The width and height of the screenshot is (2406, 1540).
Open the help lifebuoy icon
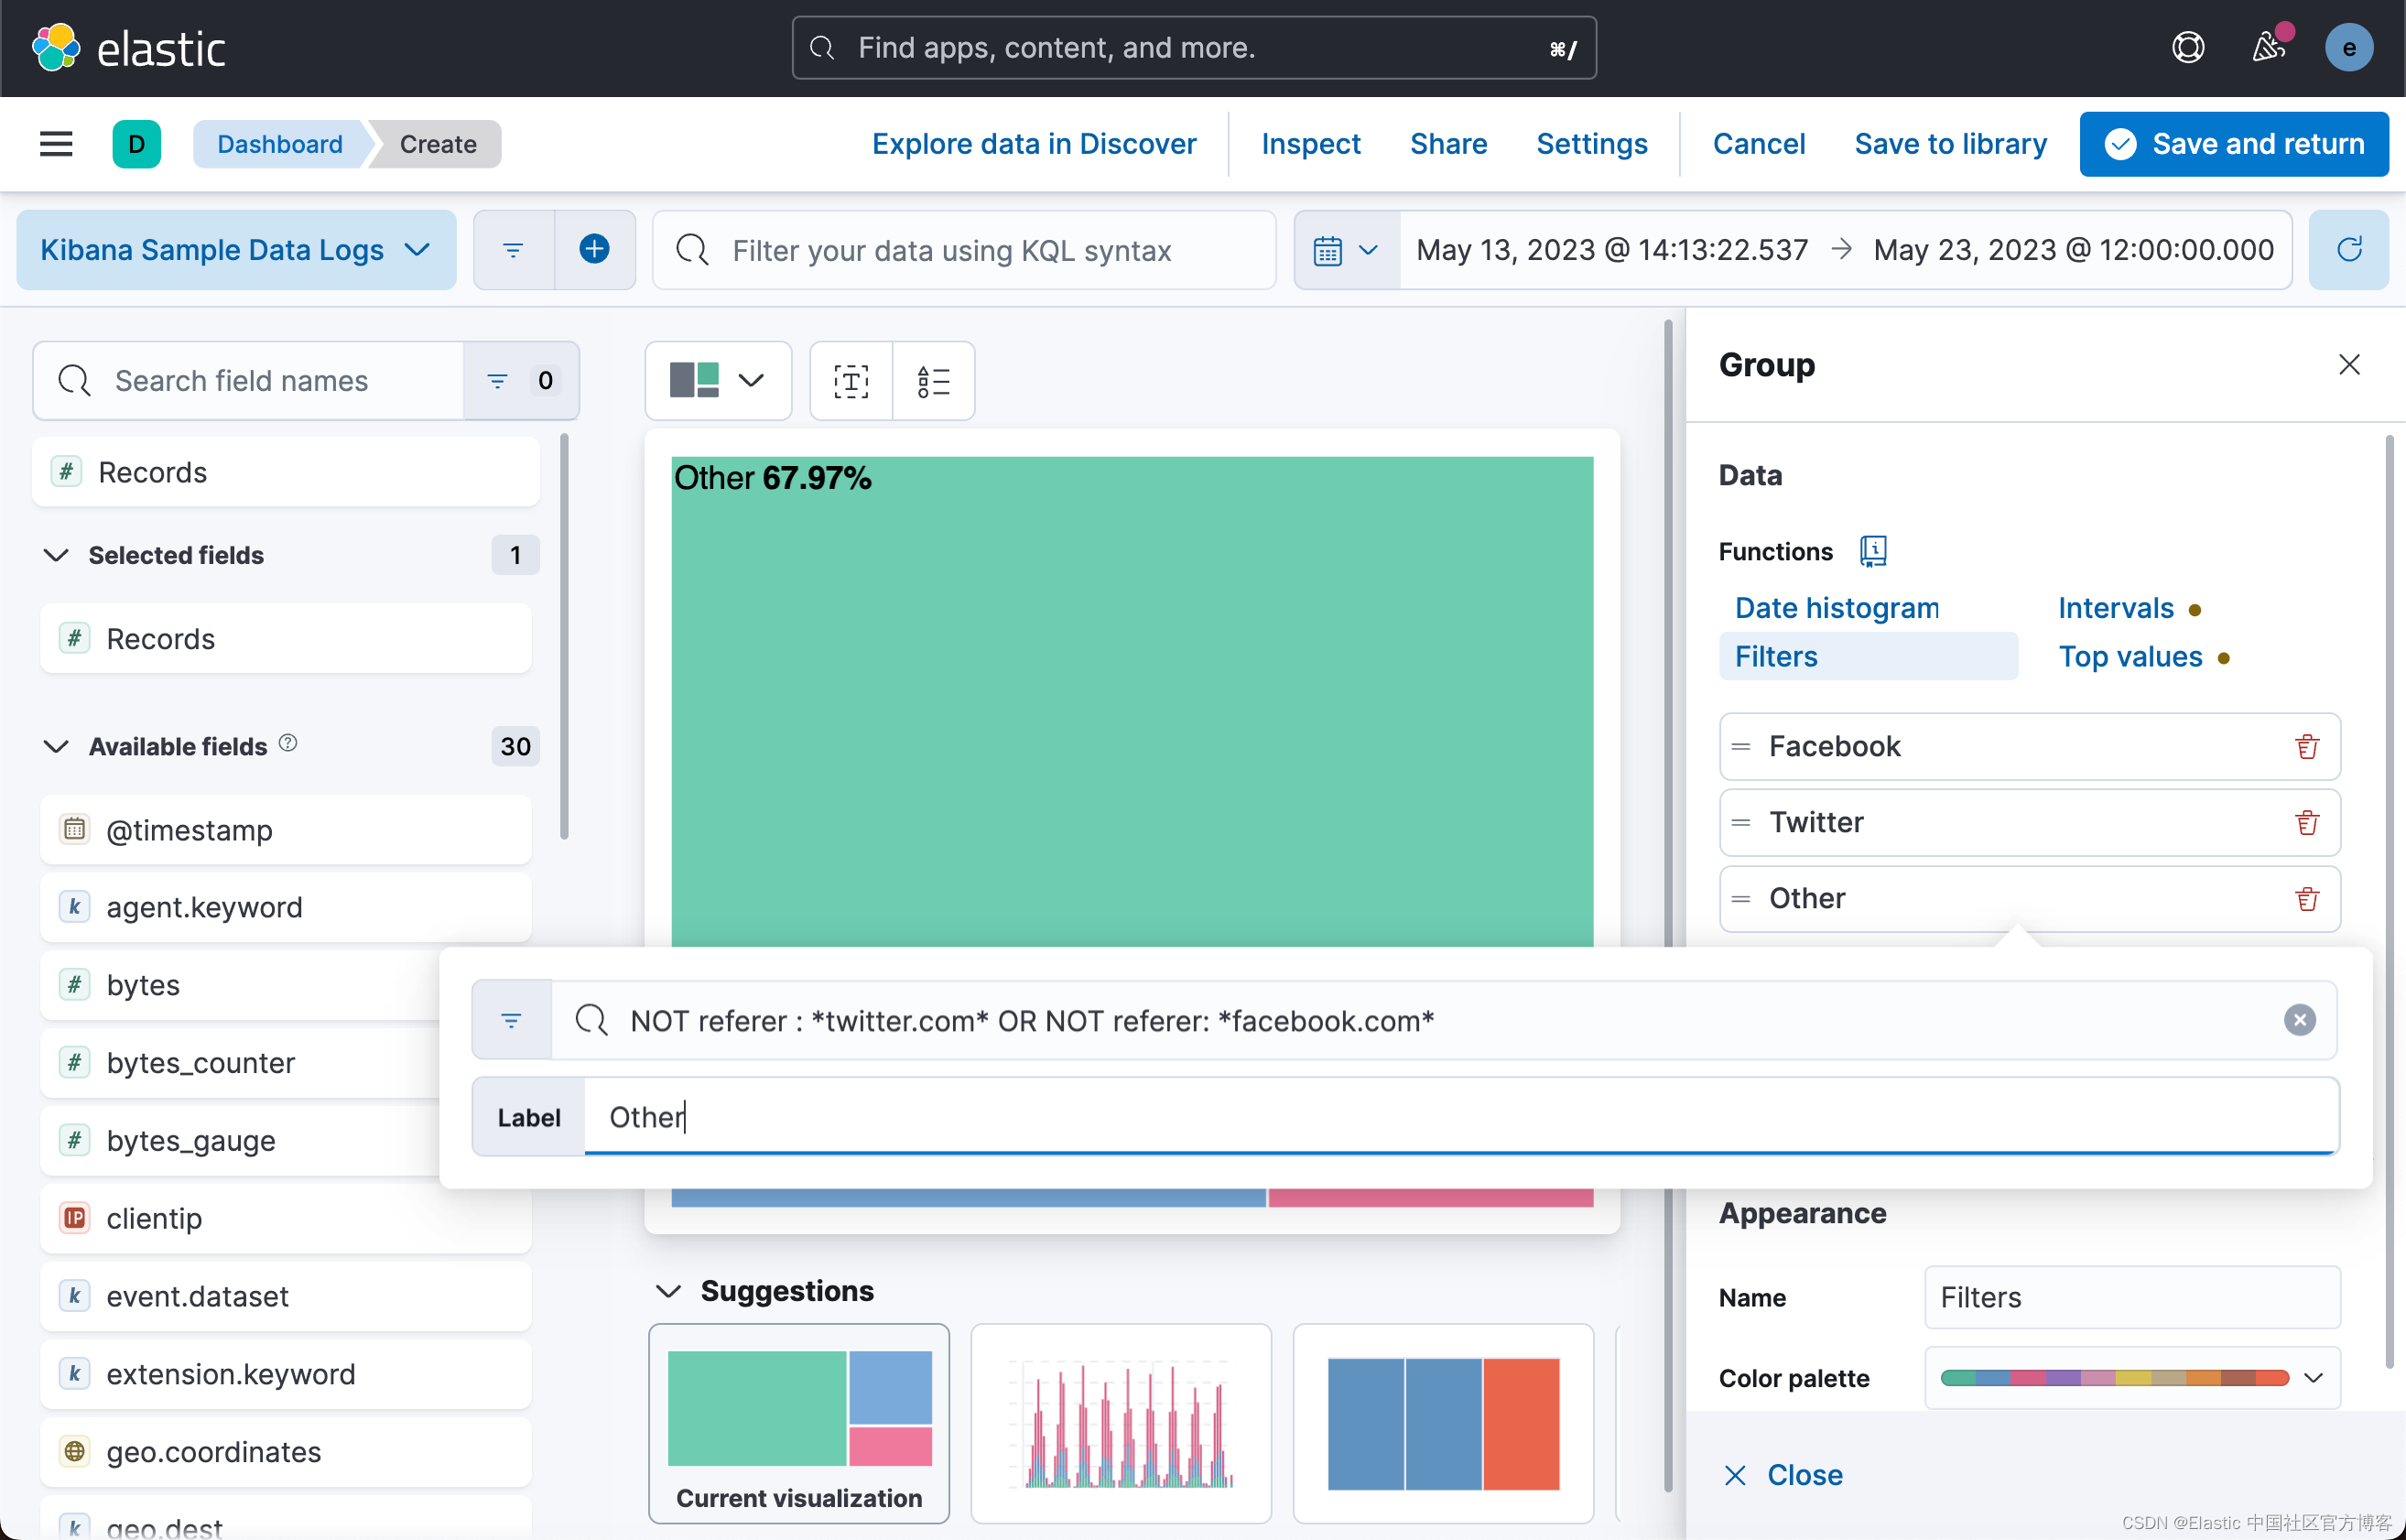(x=2188, y=47)
